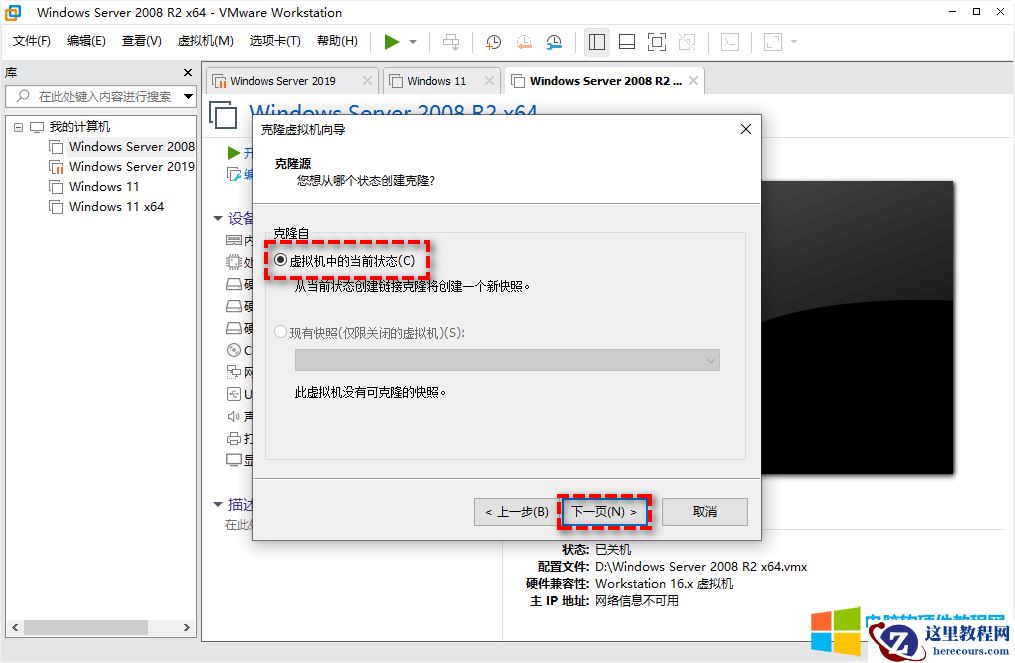This screenshot has width=1015, height=663.
Task: Open the 编辑(E) menu
Action: [x=86, y=41]
